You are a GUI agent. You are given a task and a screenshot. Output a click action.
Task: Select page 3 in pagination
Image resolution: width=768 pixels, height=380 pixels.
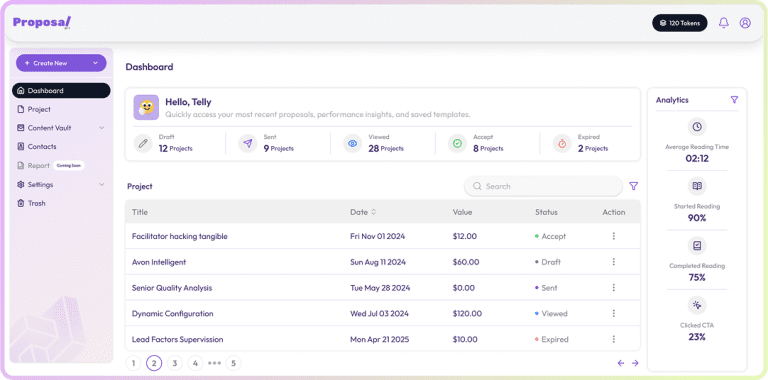[174, 363]
